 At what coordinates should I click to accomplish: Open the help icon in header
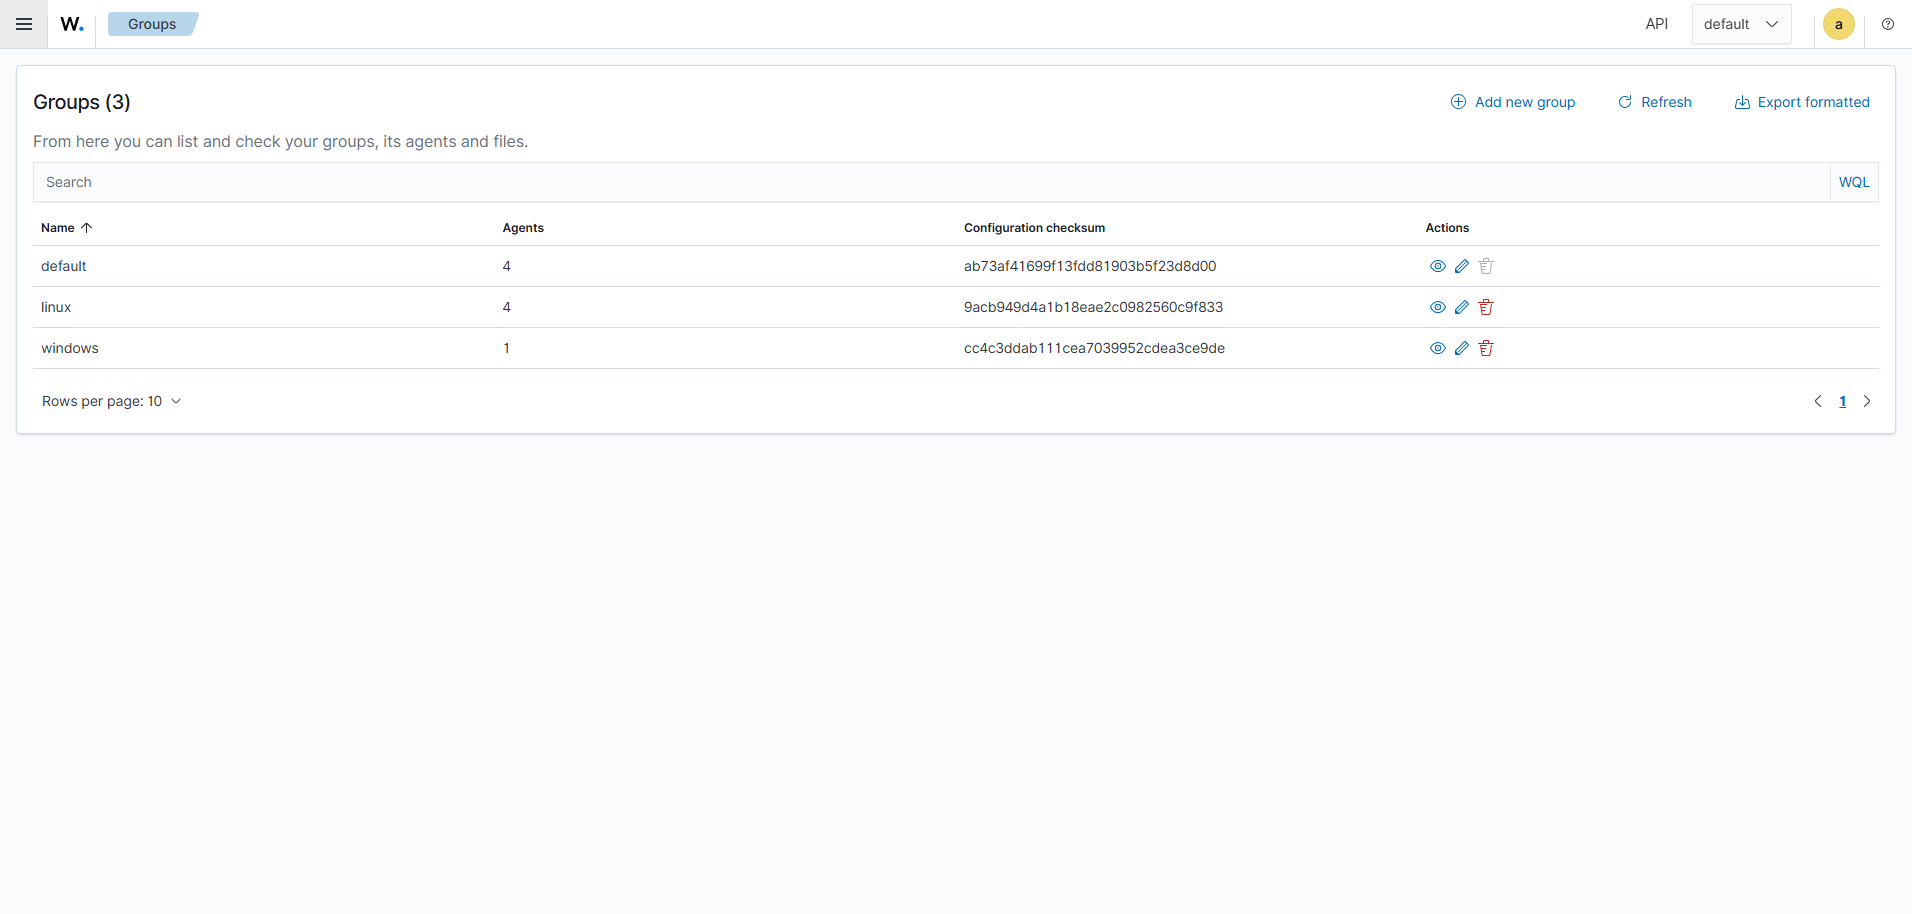(1888, 24)
